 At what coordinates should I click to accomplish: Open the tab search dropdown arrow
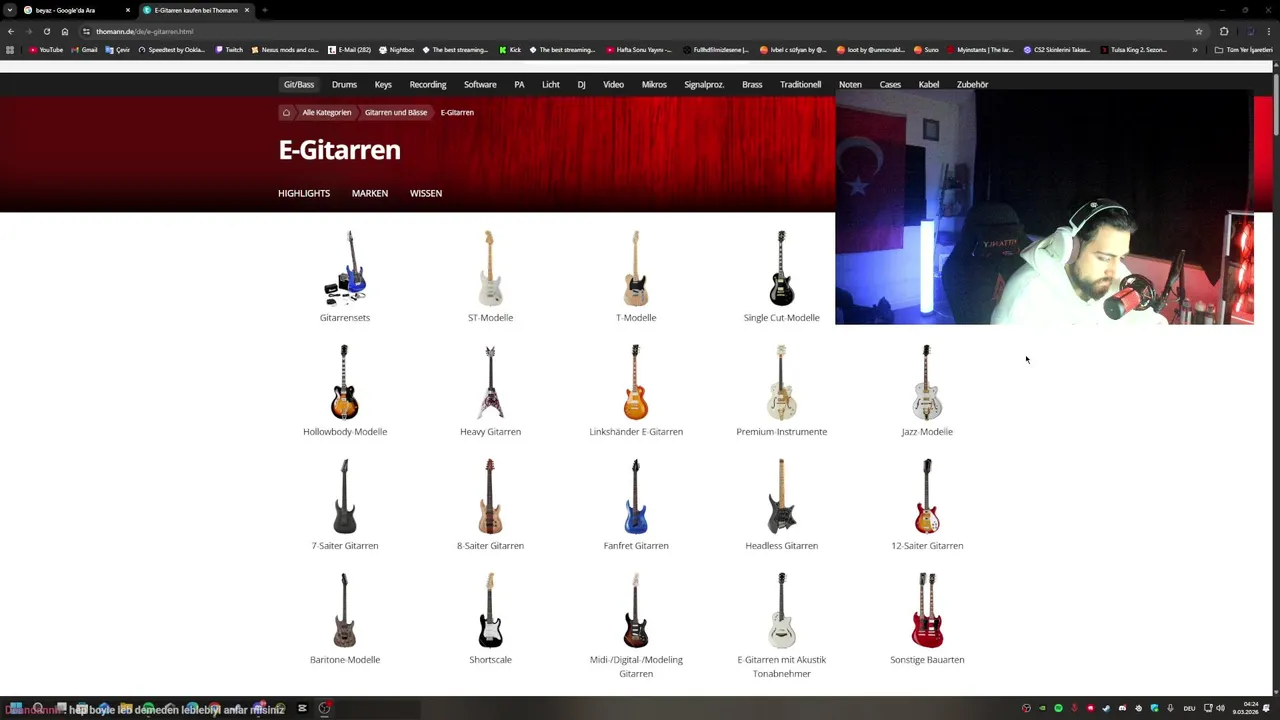coord(10,10)
